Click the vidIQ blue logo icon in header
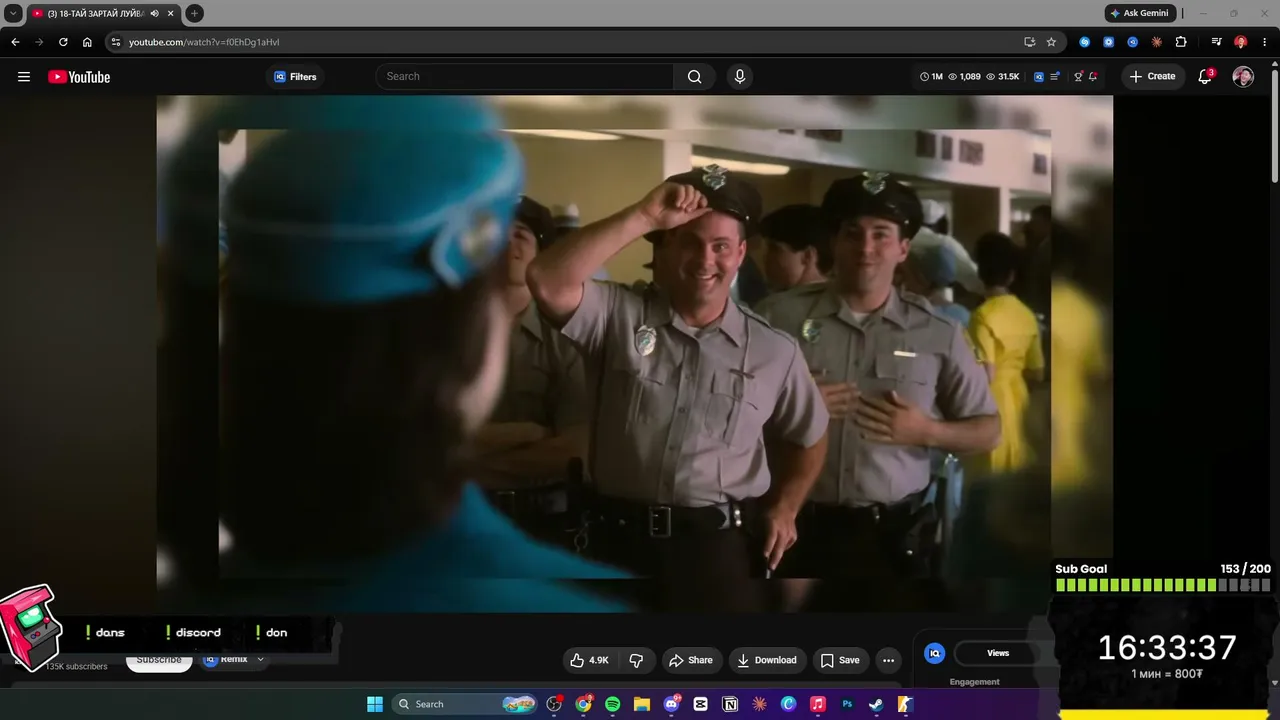 [1039, 77]
